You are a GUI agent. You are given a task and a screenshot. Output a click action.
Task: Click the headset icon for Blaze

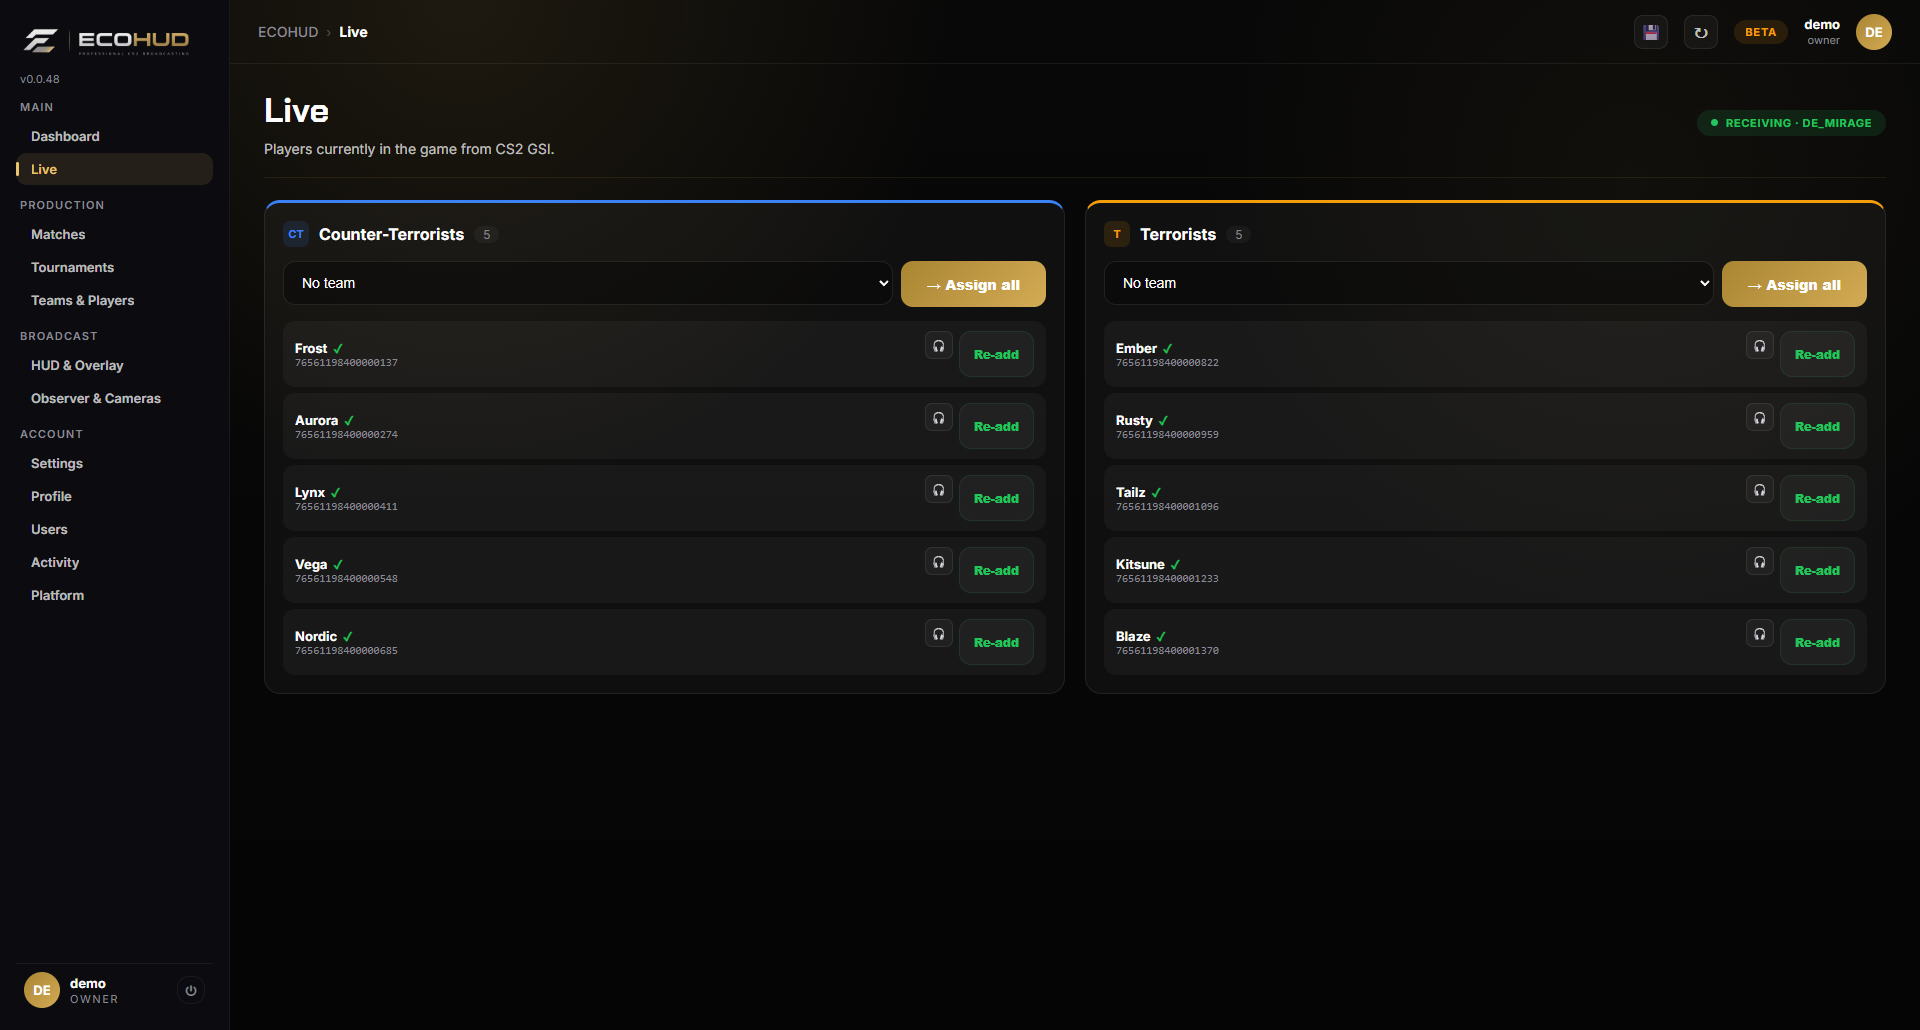(1760, 634)
